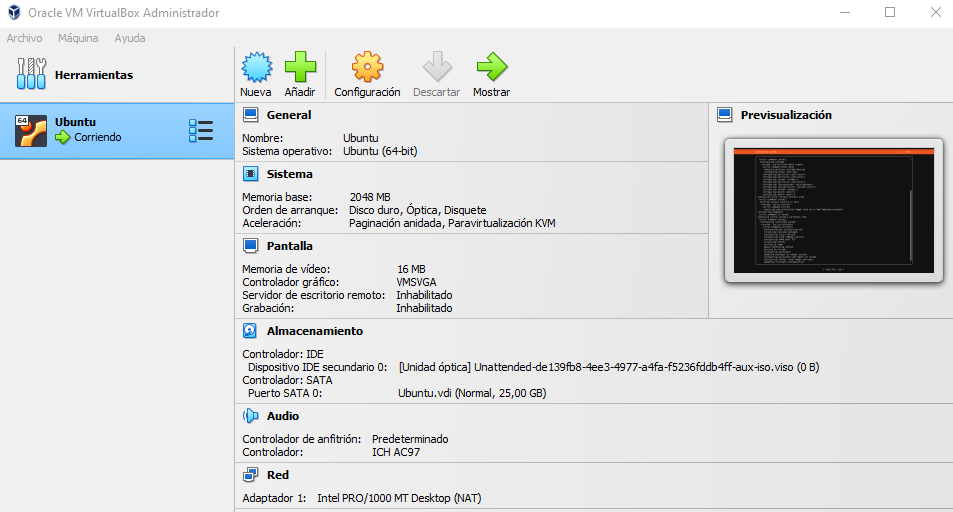Select the Ubuntu machine name in list

[x=75, y=122]
